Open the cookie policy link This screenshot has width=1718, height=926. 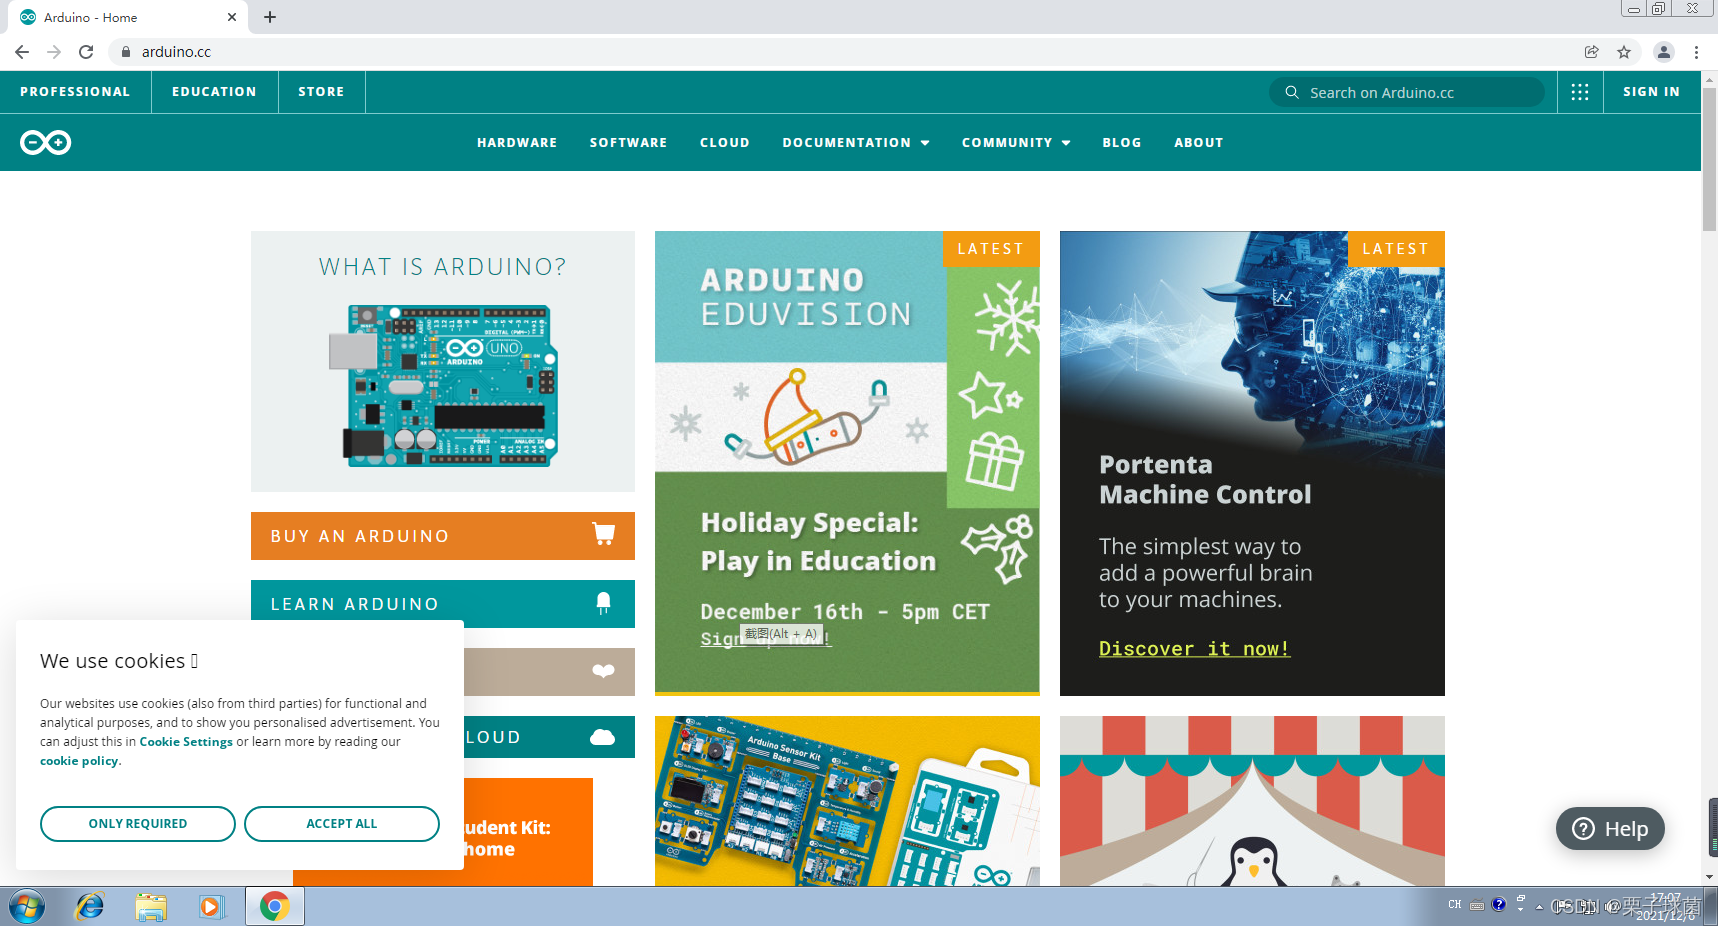coord(79,761)
